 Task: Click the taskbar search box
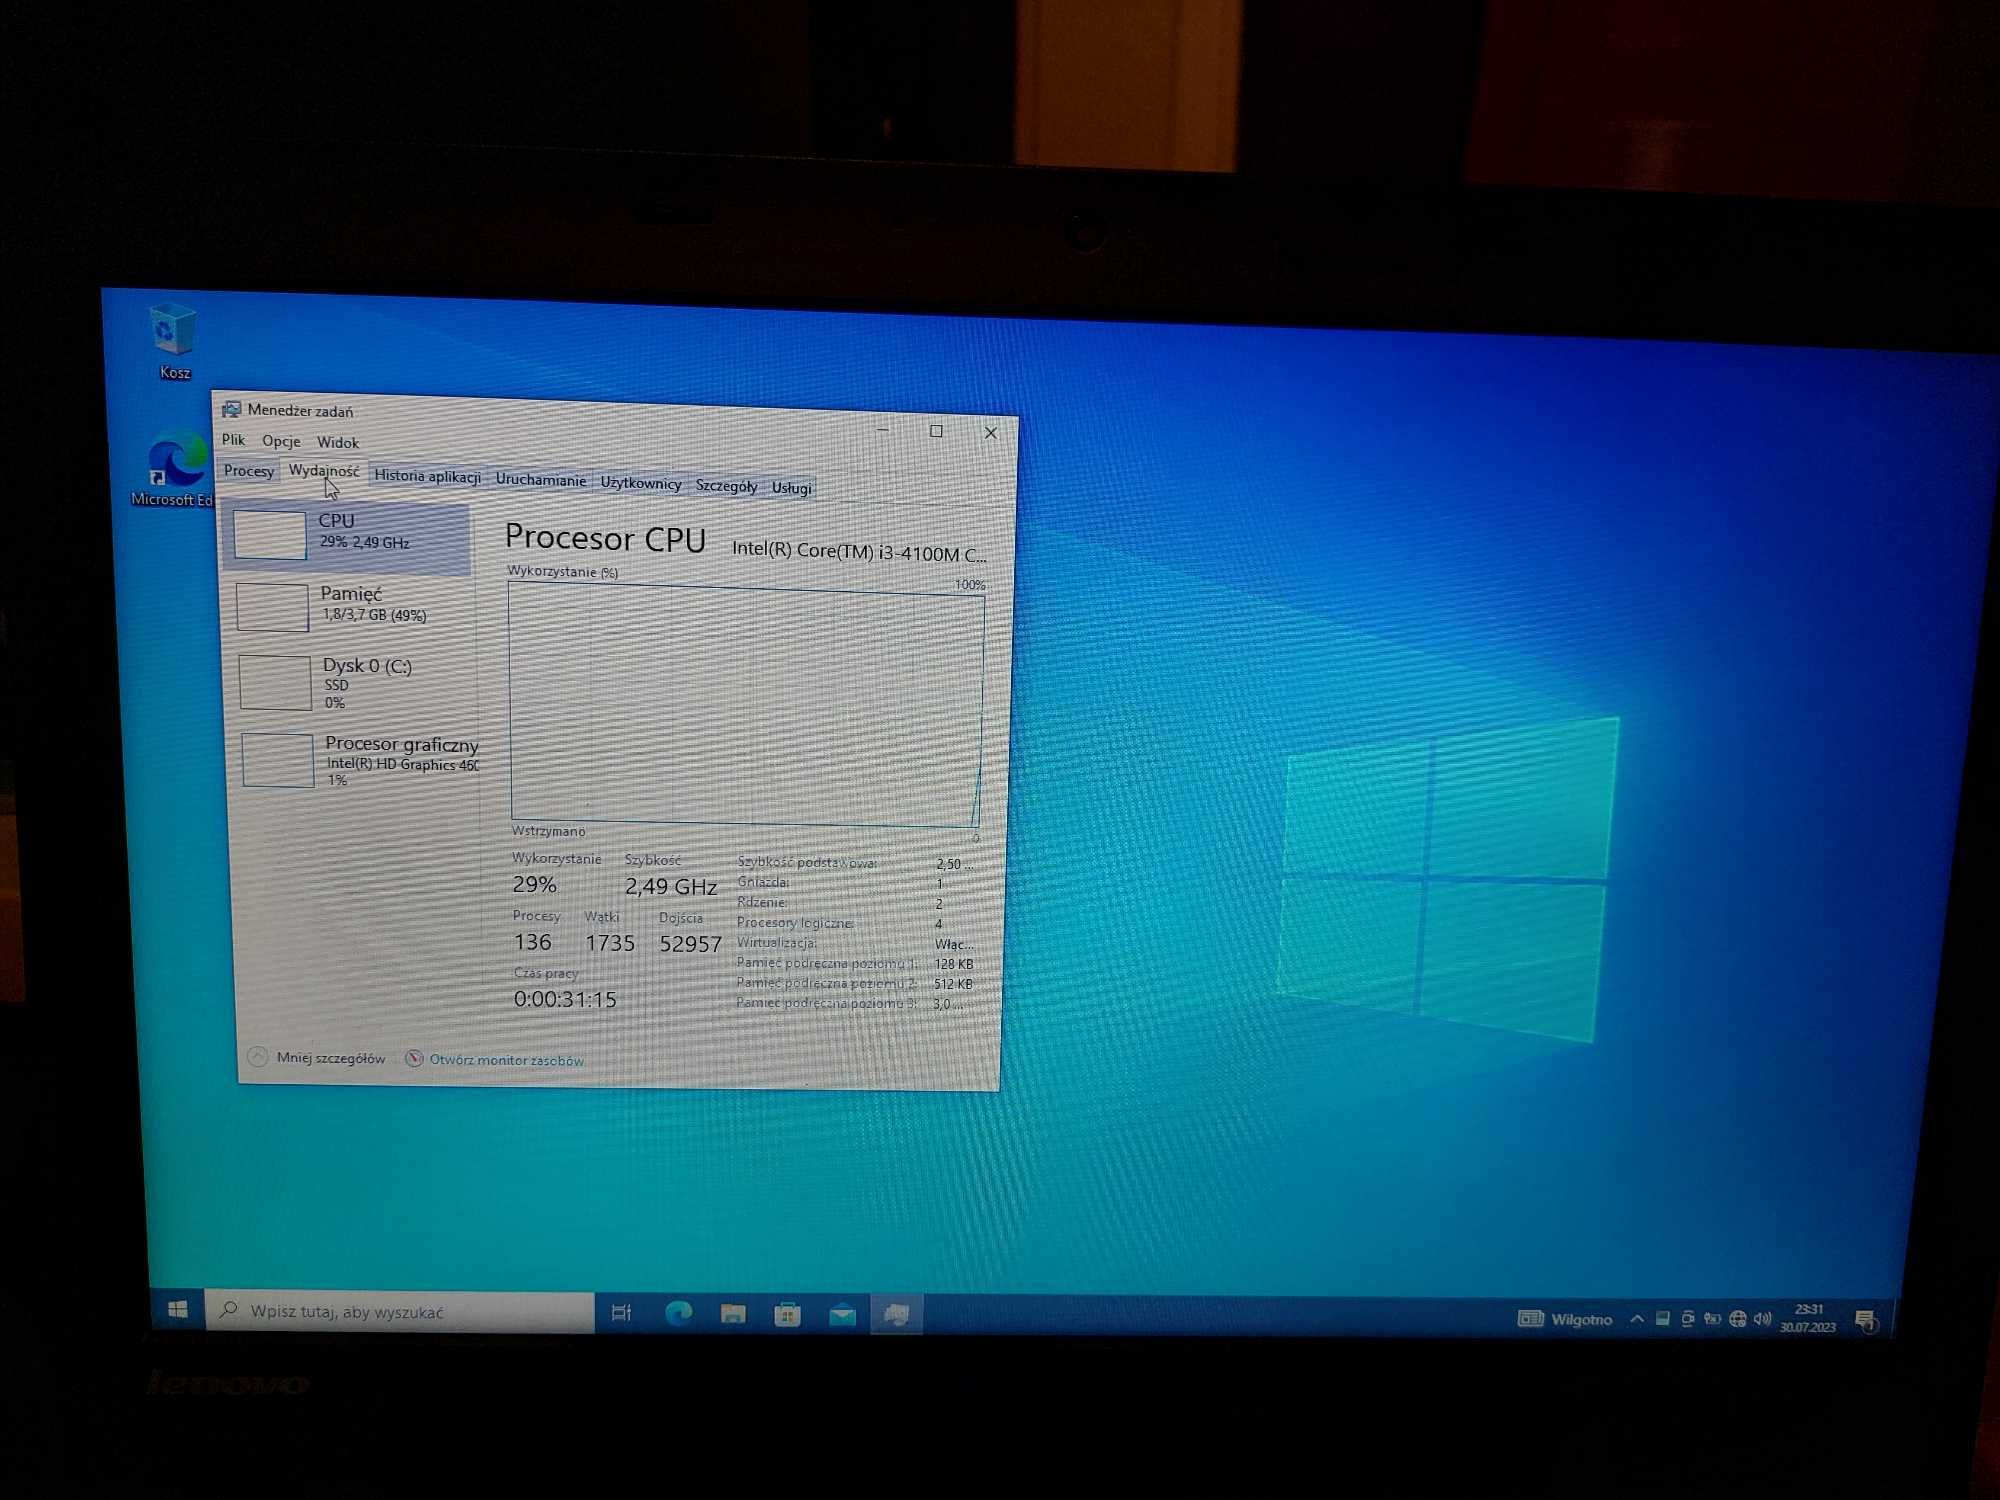click(400, 1311)
